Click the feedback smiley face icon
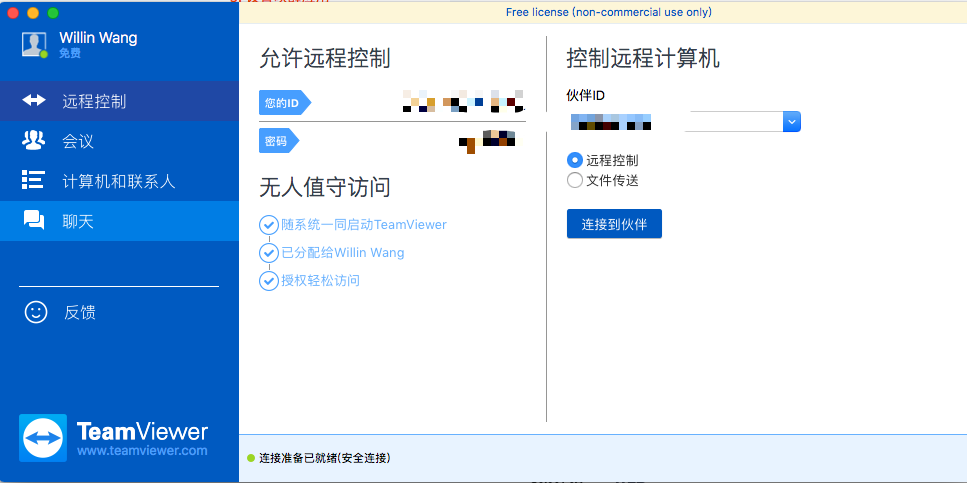967x483 pixels. pos(36,312)
